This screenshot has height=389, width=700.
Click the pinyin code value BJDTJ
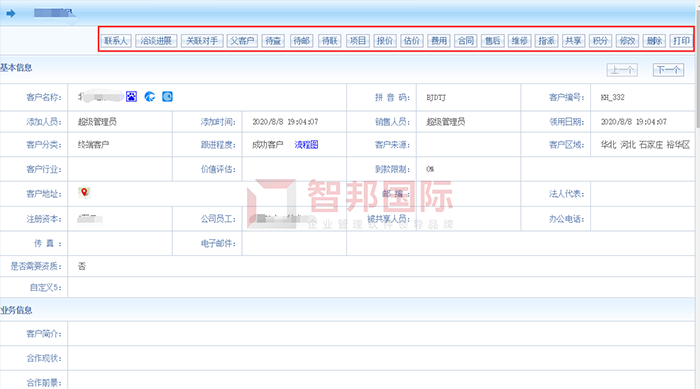click(x=436, y=97)
